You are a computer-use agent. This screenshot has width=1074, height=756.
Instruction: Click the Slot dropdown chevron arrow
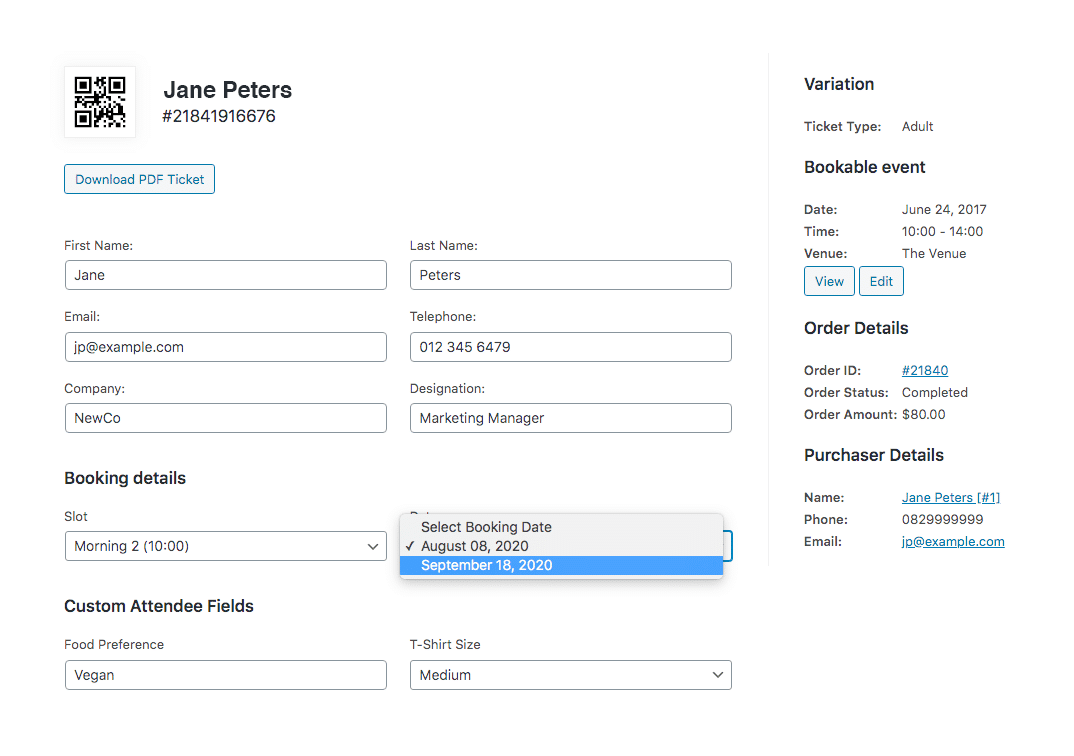click(x=373, y=547)
